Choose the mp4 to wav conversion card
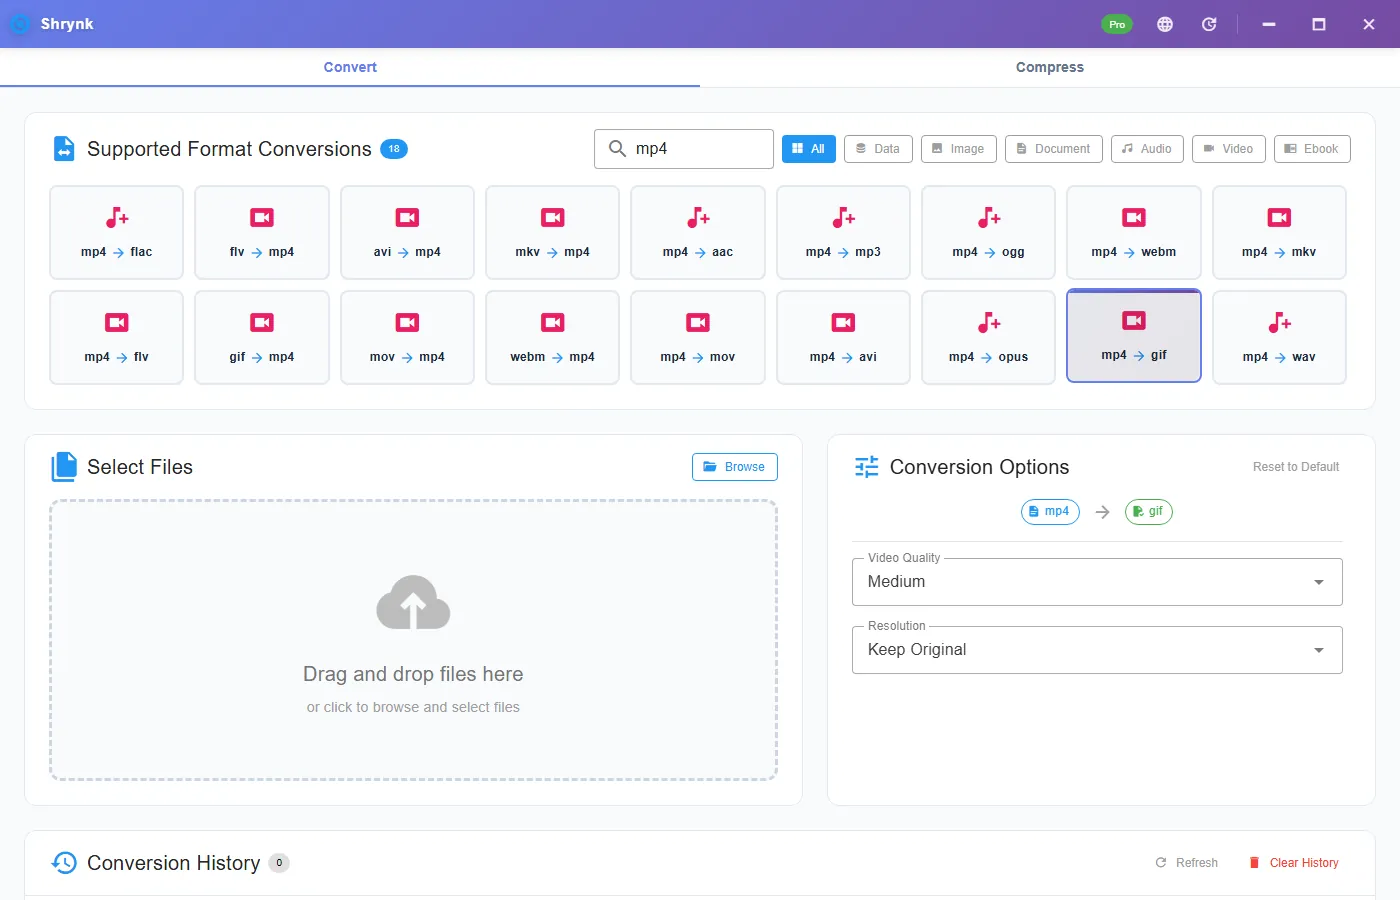Screen dimensions: 1400x900 pyautogui.click(x=1279, y=338)
